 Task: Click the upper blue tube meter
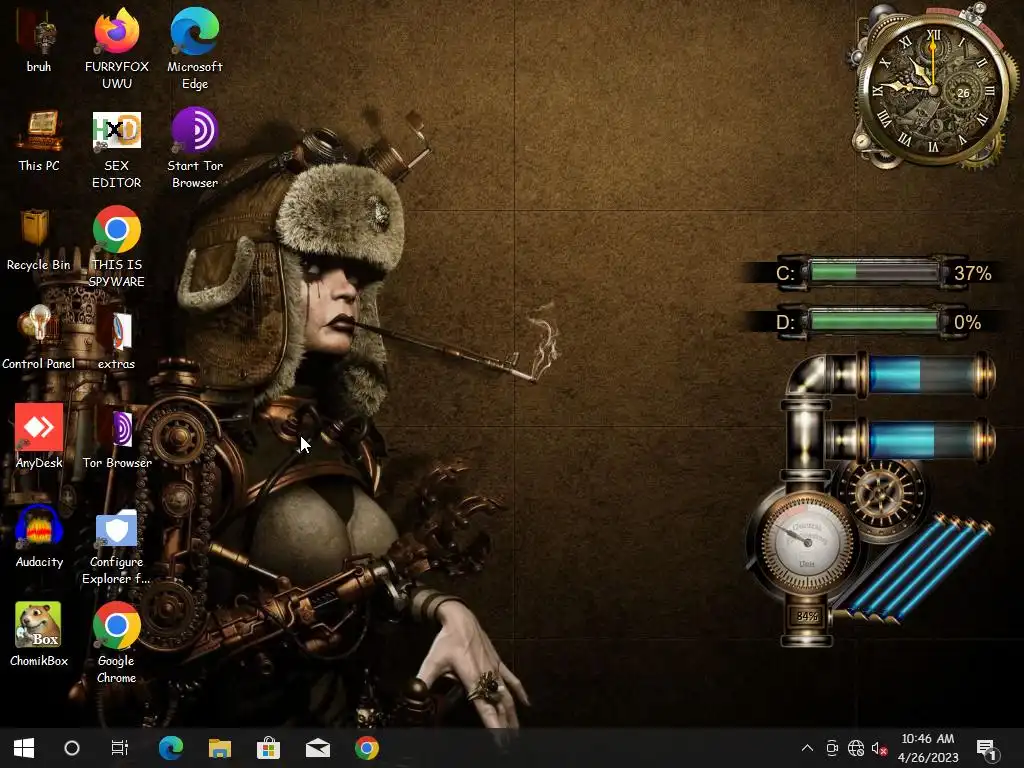click(x=927, y=375)
